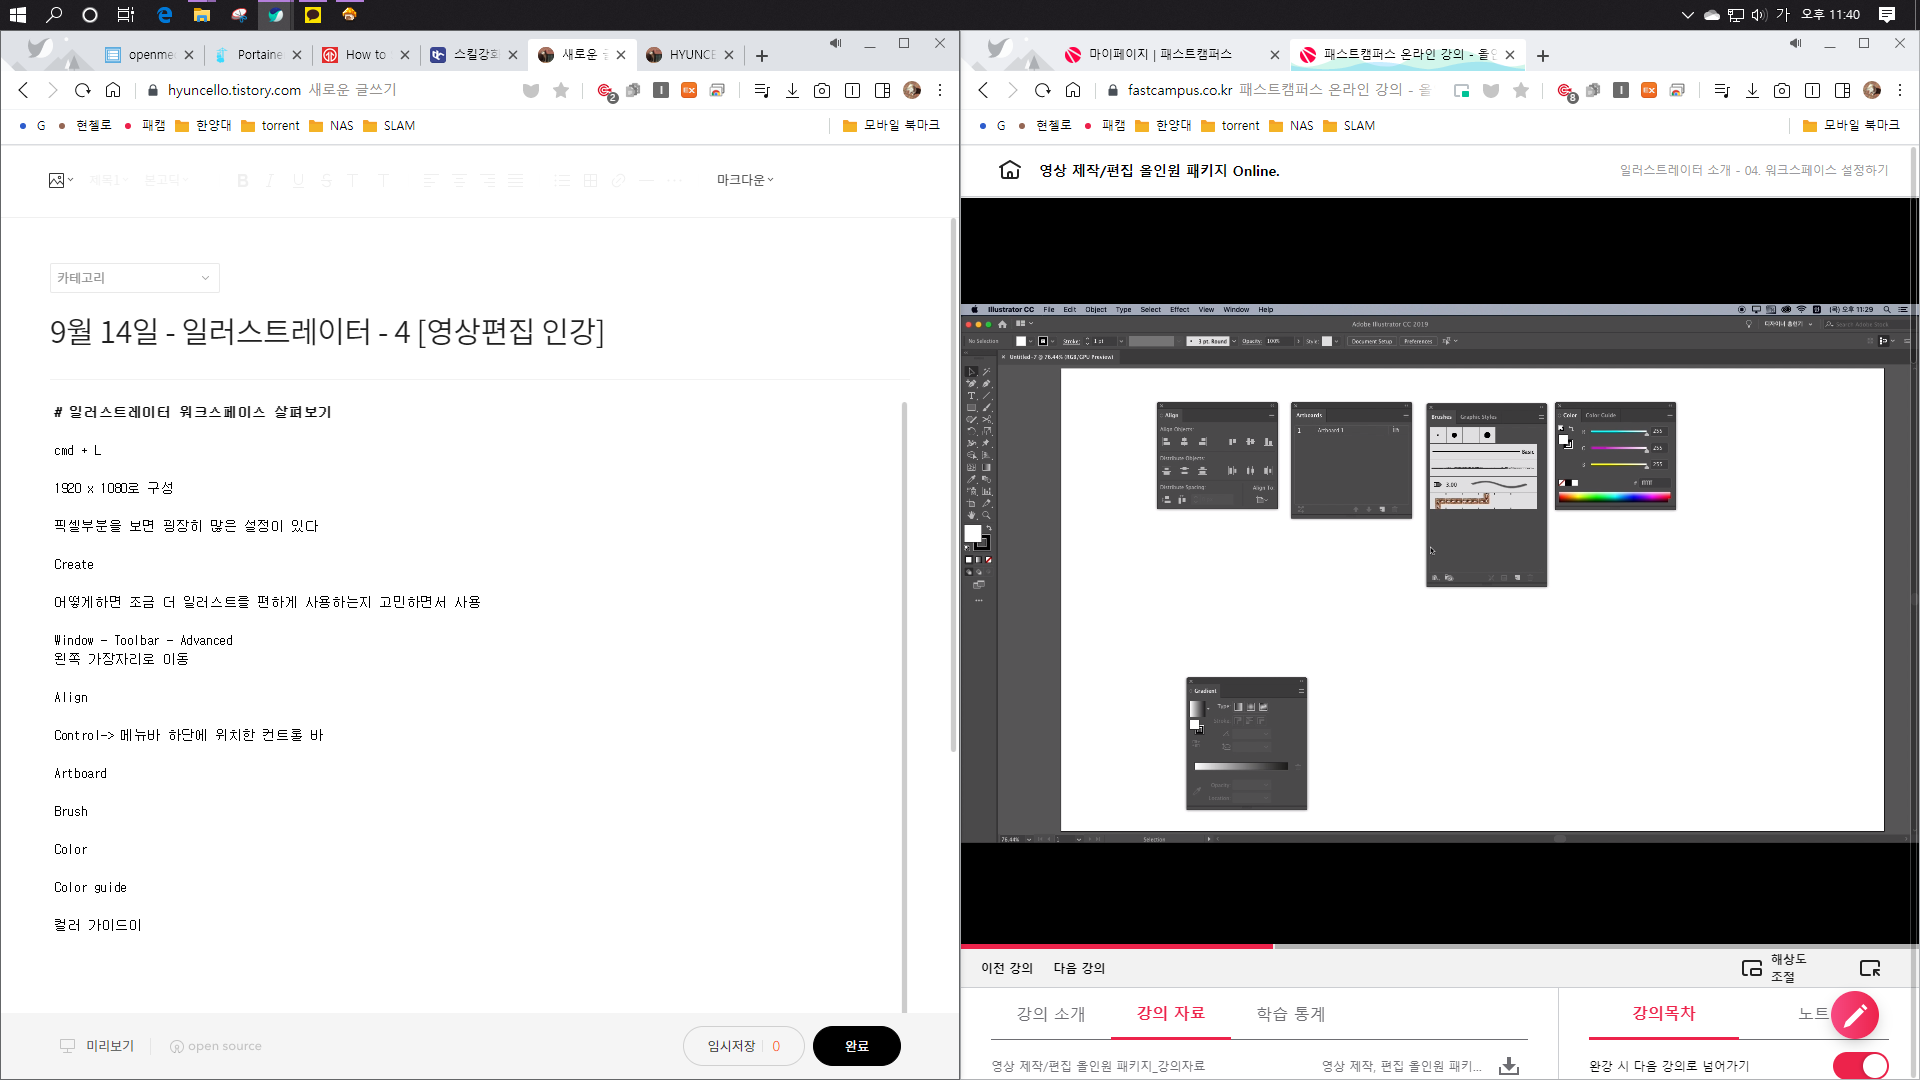Click the 임시저장 draft save button
Screen dimensions: 1920x1080
[732, 1046]
